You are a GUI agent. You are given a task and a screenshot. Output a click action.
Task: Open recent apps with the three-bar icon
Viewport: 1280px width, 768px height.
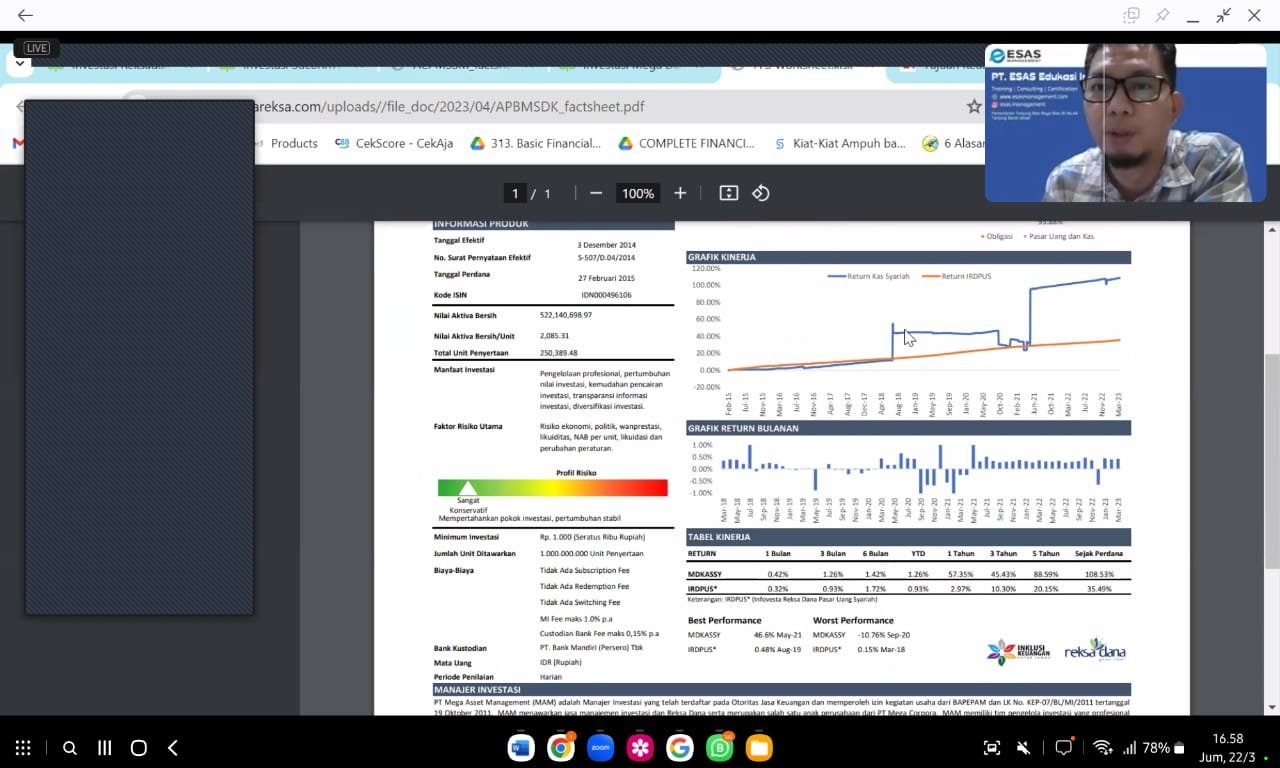tap(104, 748)
